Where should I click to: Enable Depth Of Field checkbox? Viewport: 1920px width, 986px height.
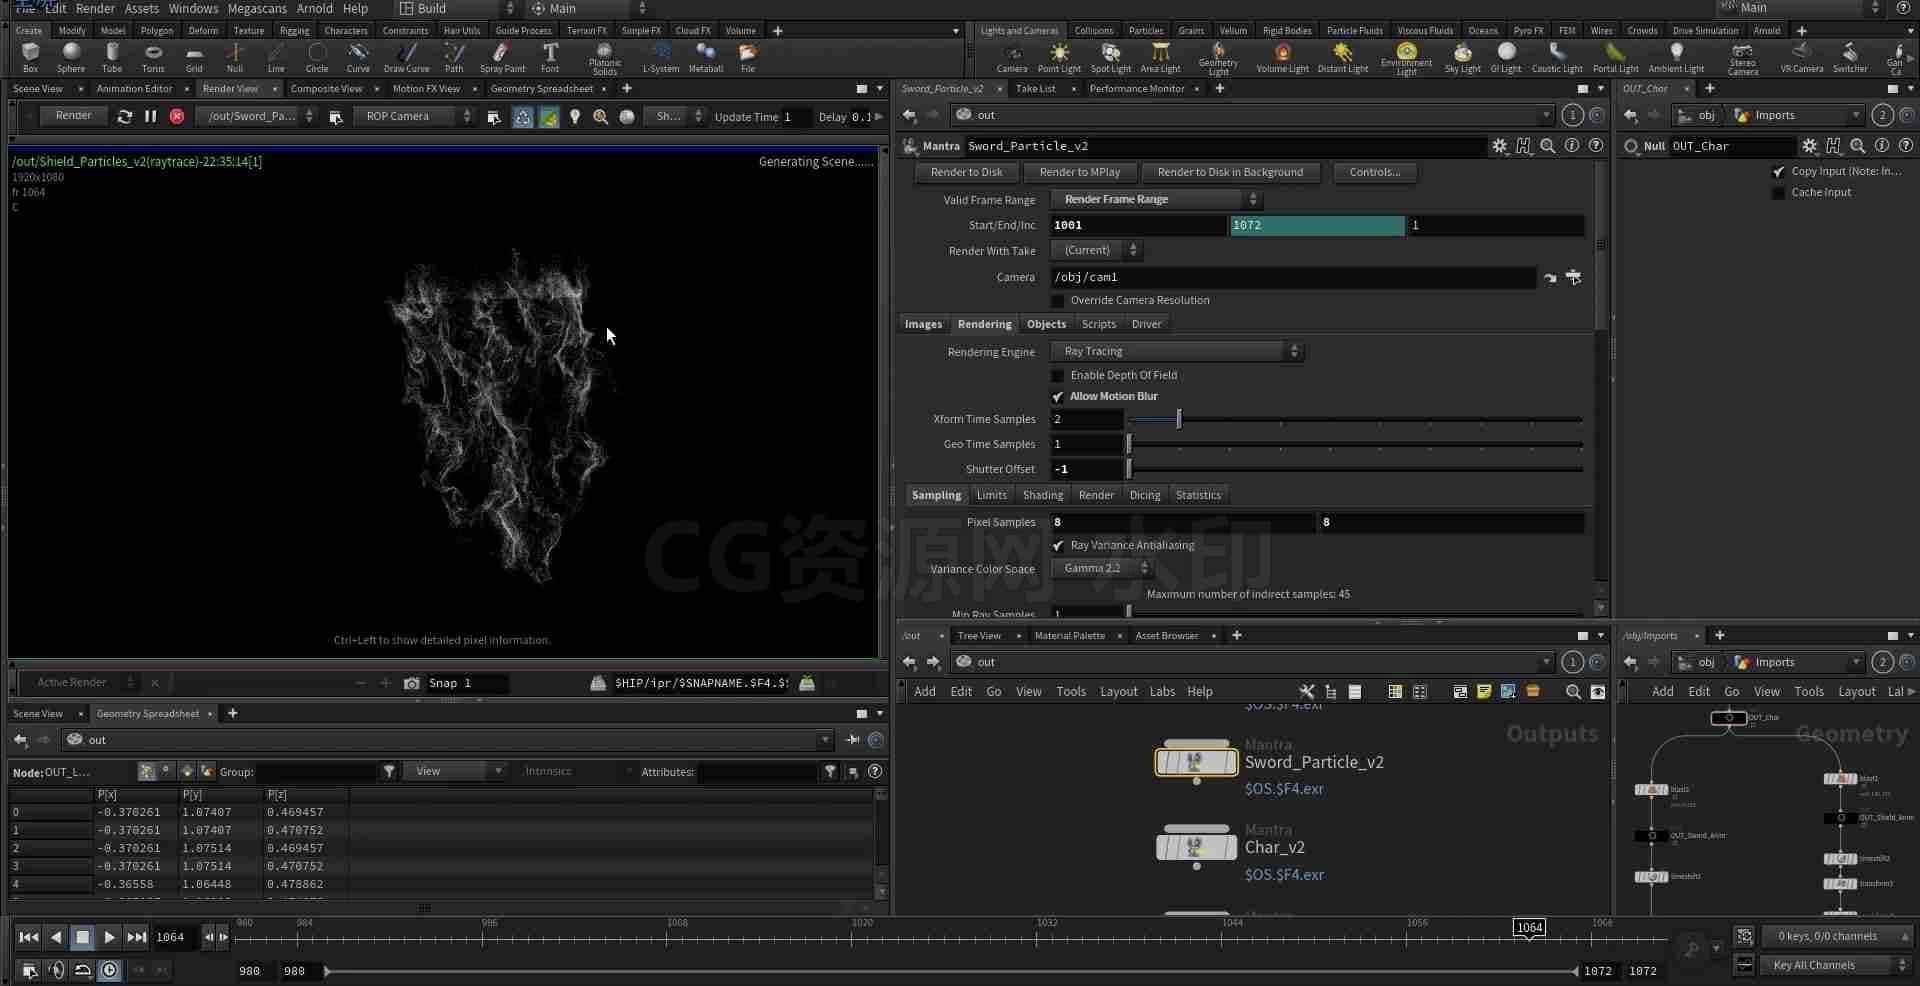1058,375
